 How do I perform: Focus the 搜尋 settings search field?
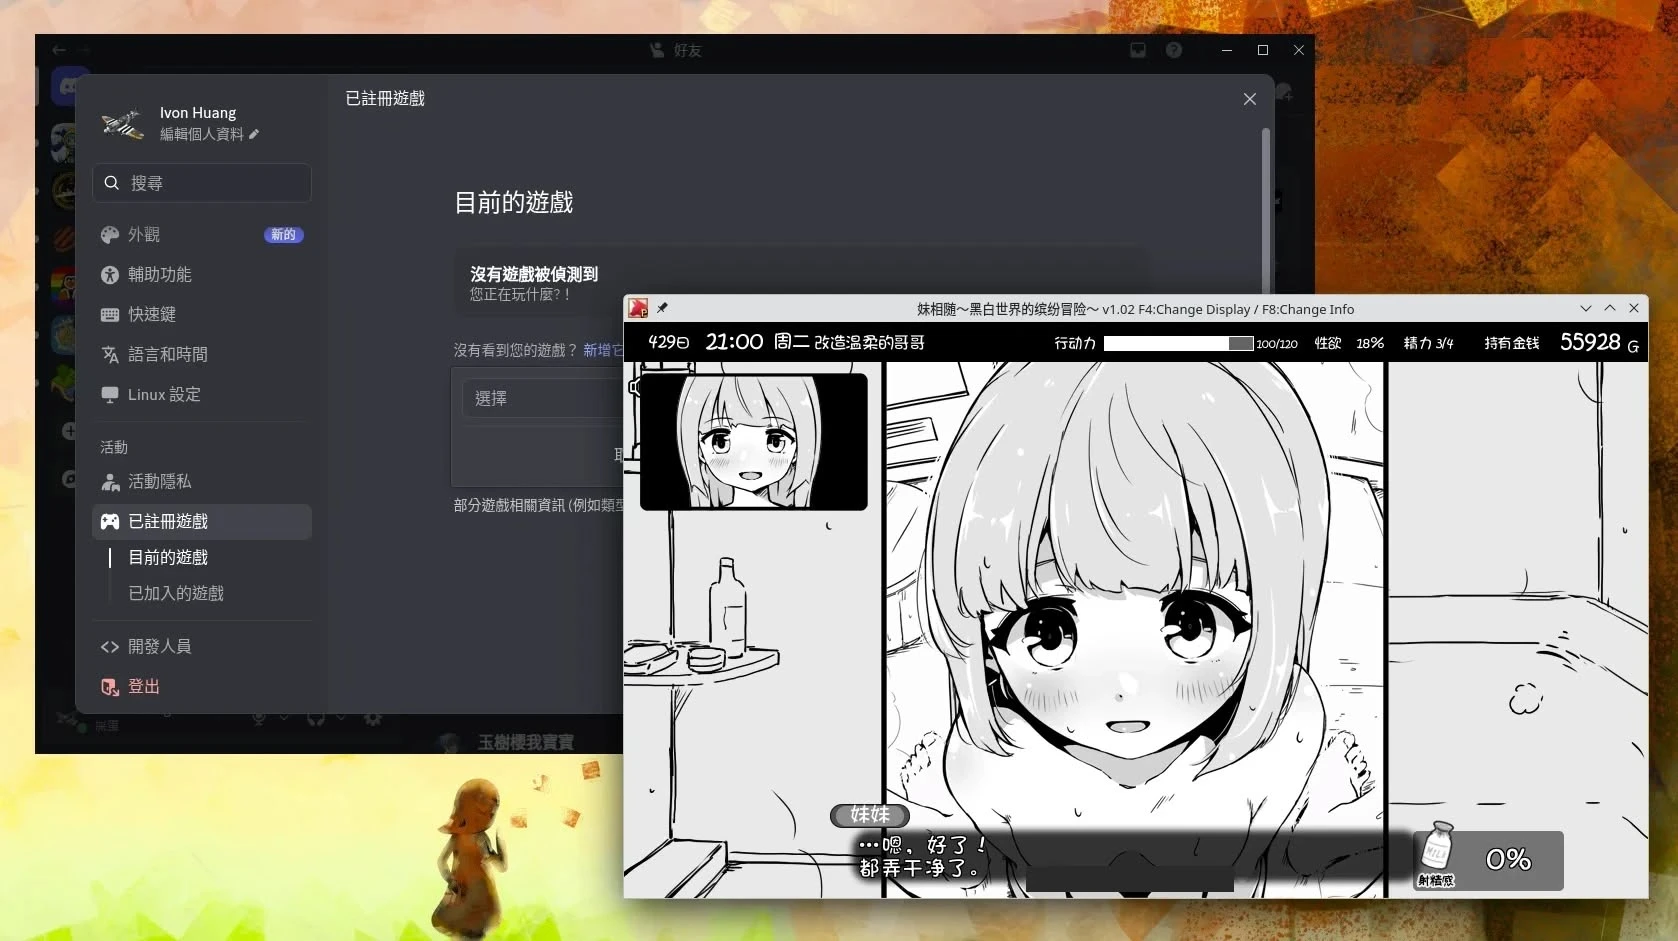click(201, 183)
